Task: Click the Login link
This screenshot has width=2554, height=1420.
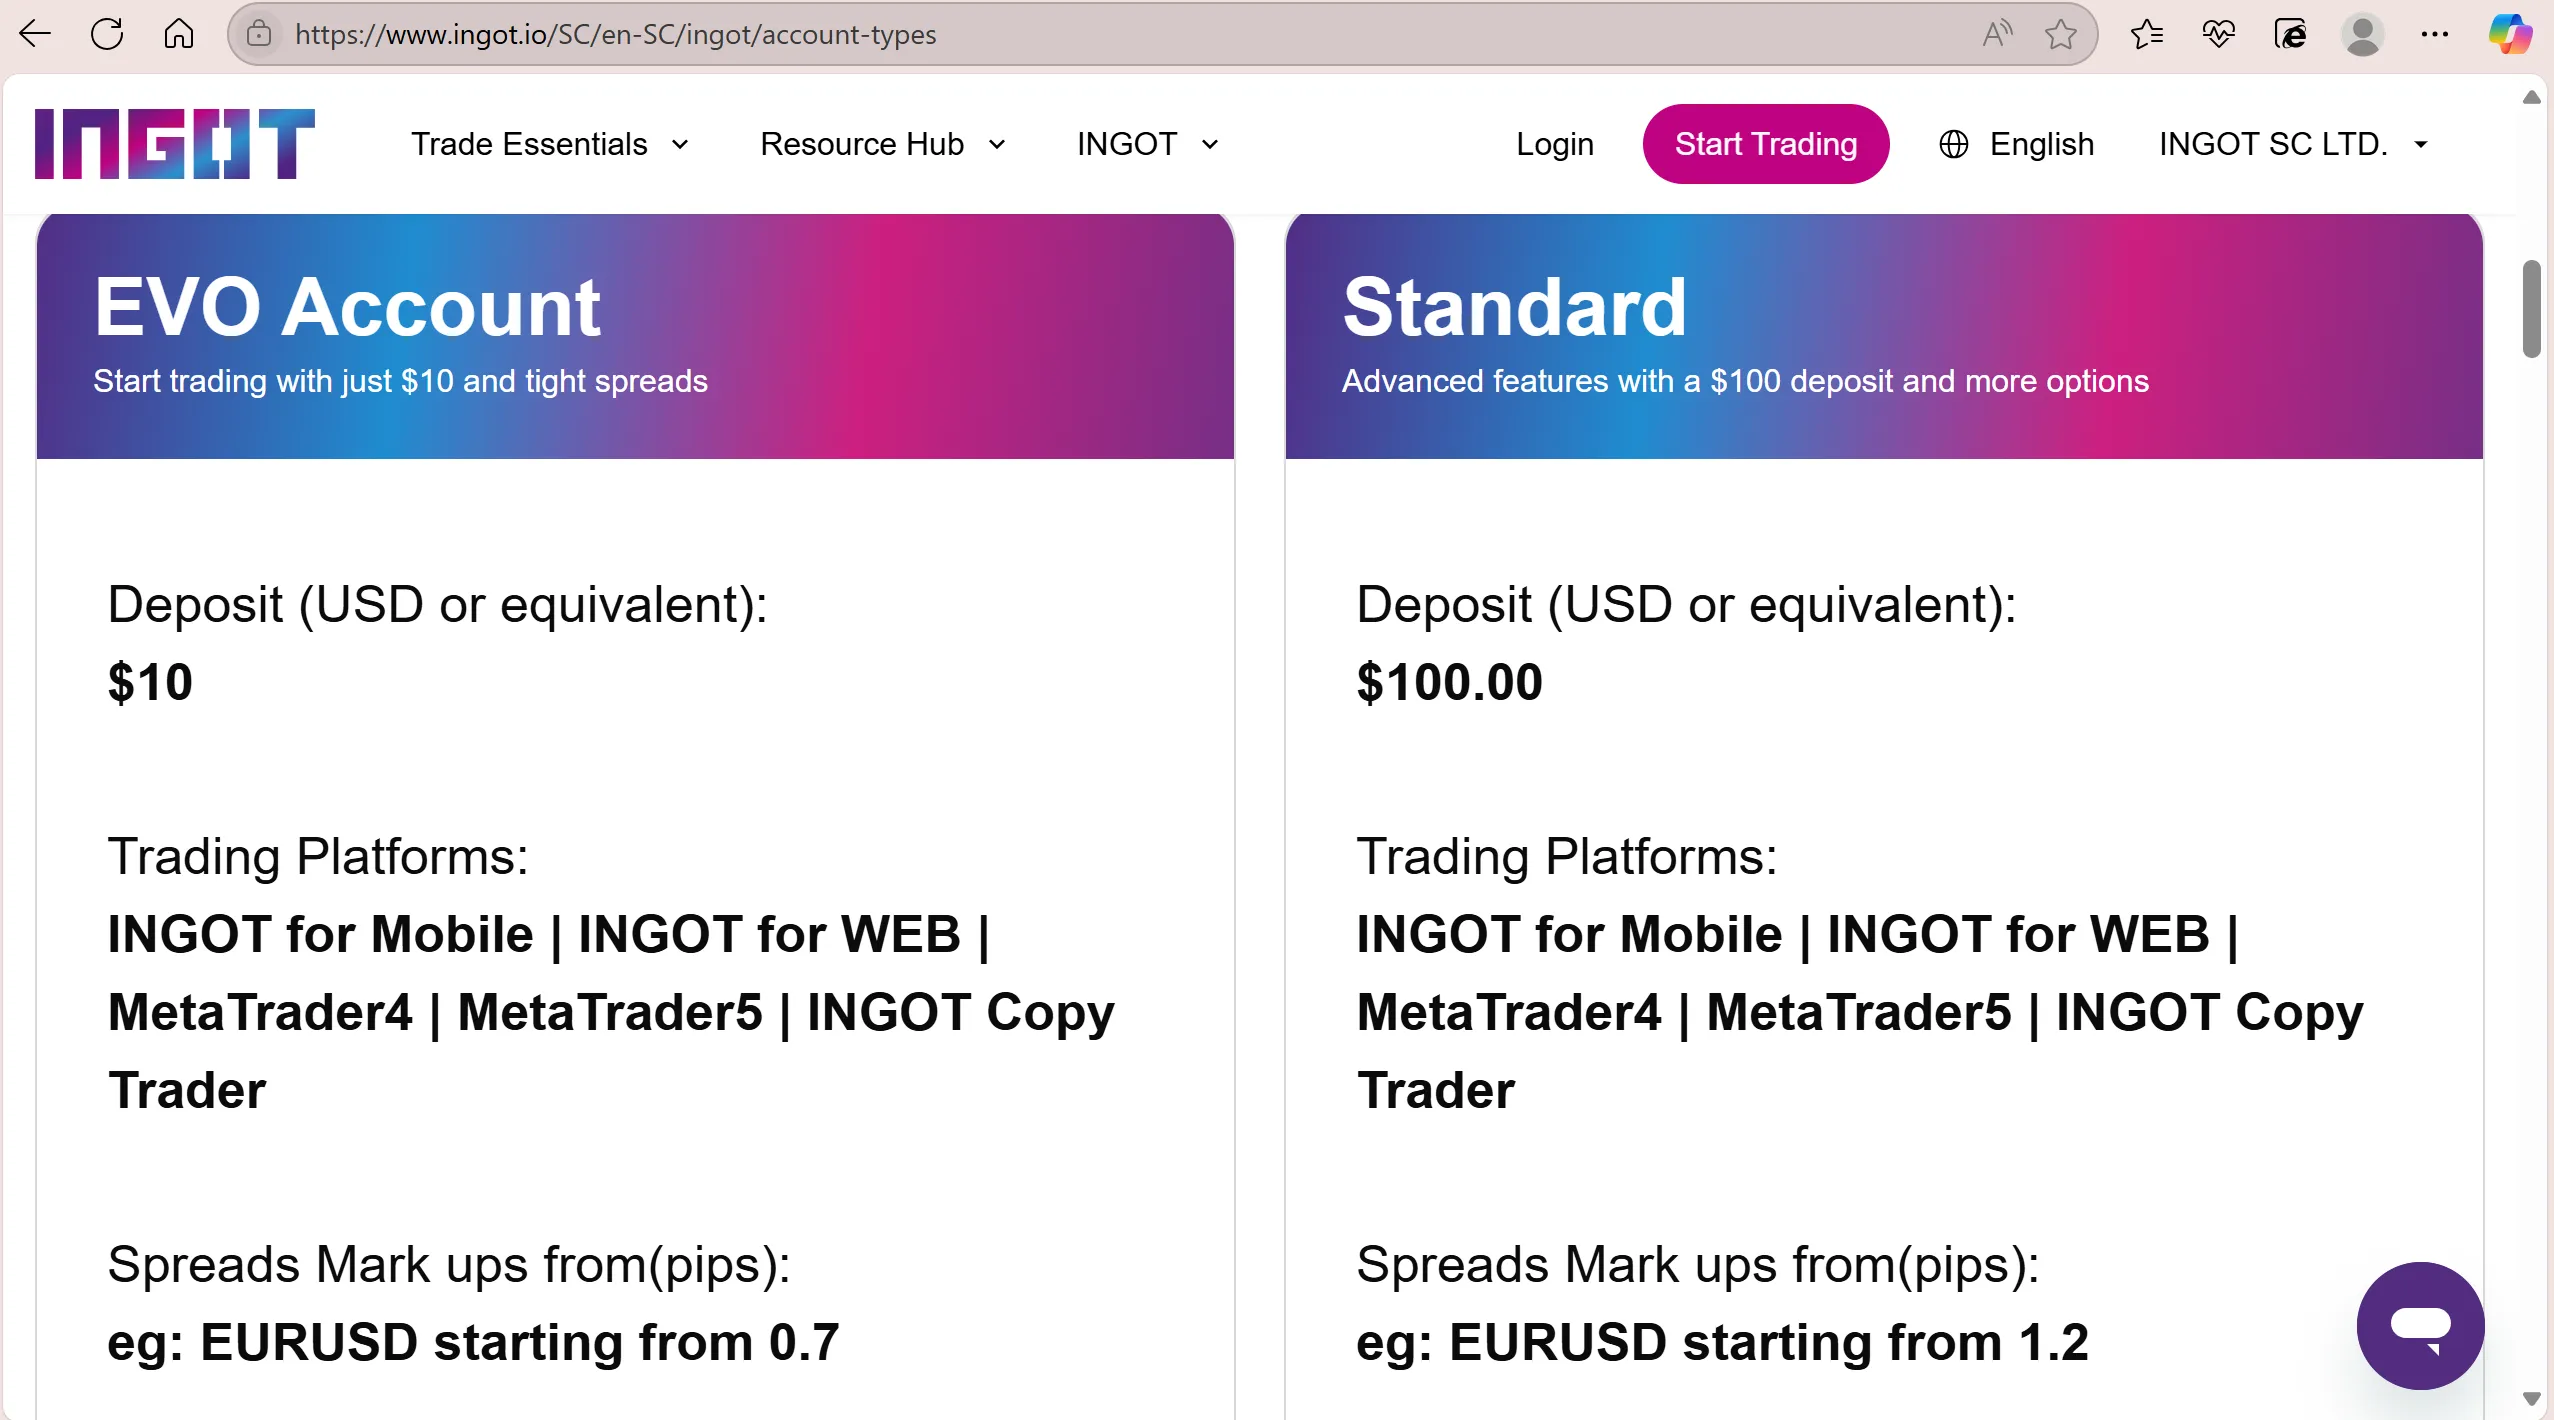Action: 1554,144
